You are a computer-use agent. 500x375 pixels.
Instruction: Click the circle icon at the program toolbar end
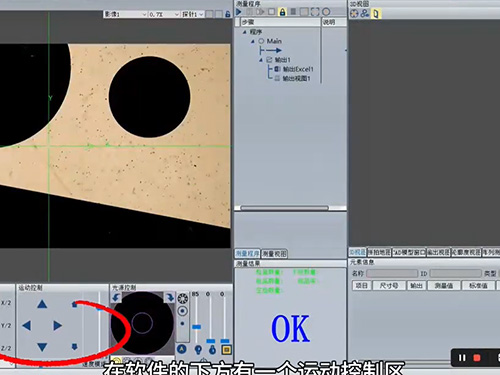326,12
